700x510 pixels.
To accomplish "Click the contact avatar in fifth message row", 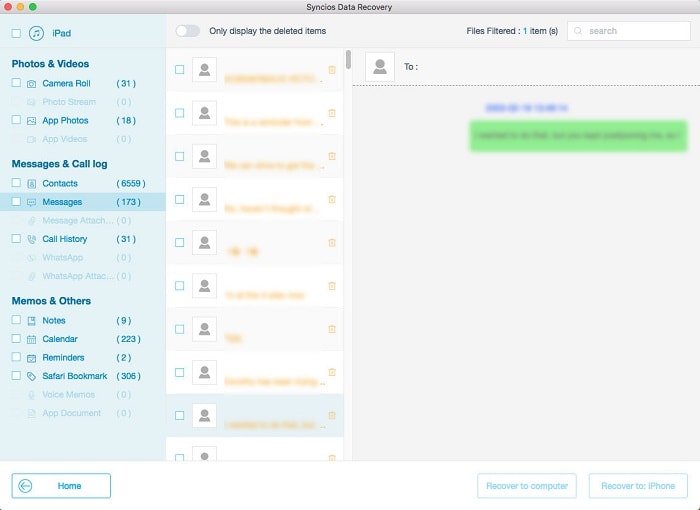I will 204,242.
